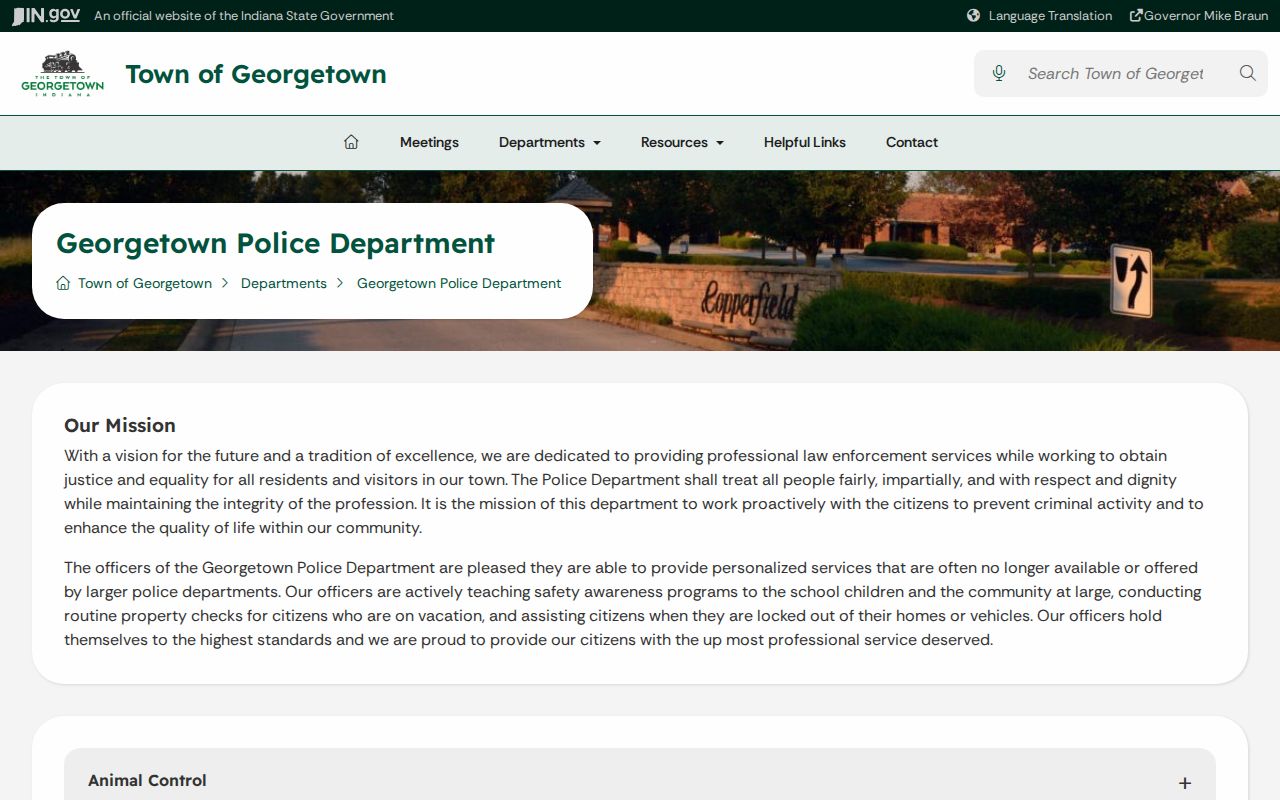The image size is (1280, 800).
Task: Click the external link icon beside Governor
Action: tap(1136, 16)
